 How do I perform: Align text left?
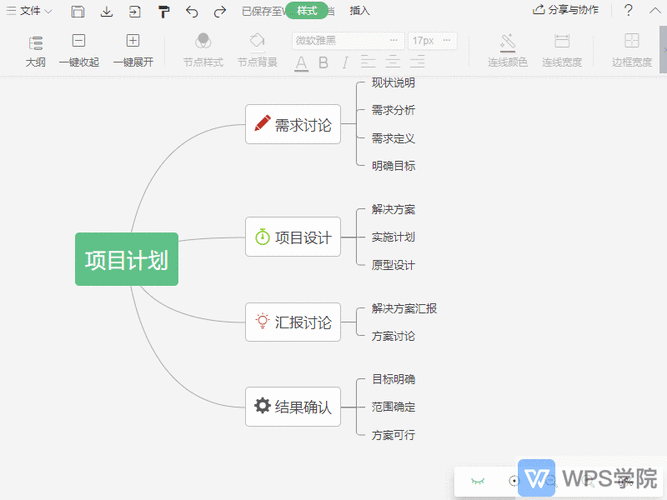point(368,63)
